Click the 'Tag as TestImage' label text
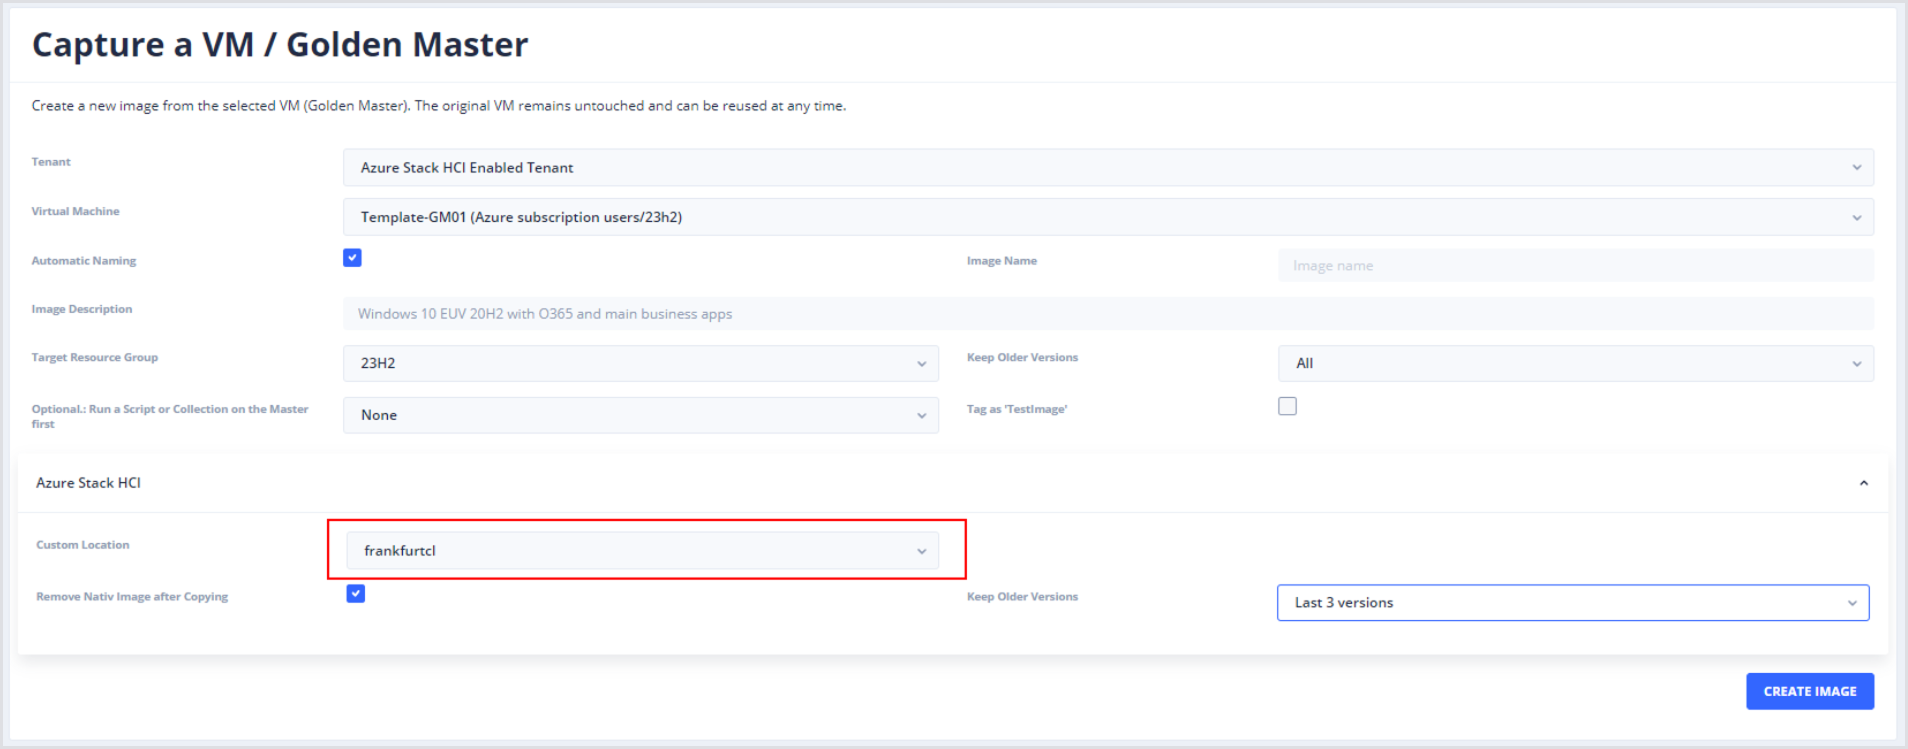 coord(1016,409)
